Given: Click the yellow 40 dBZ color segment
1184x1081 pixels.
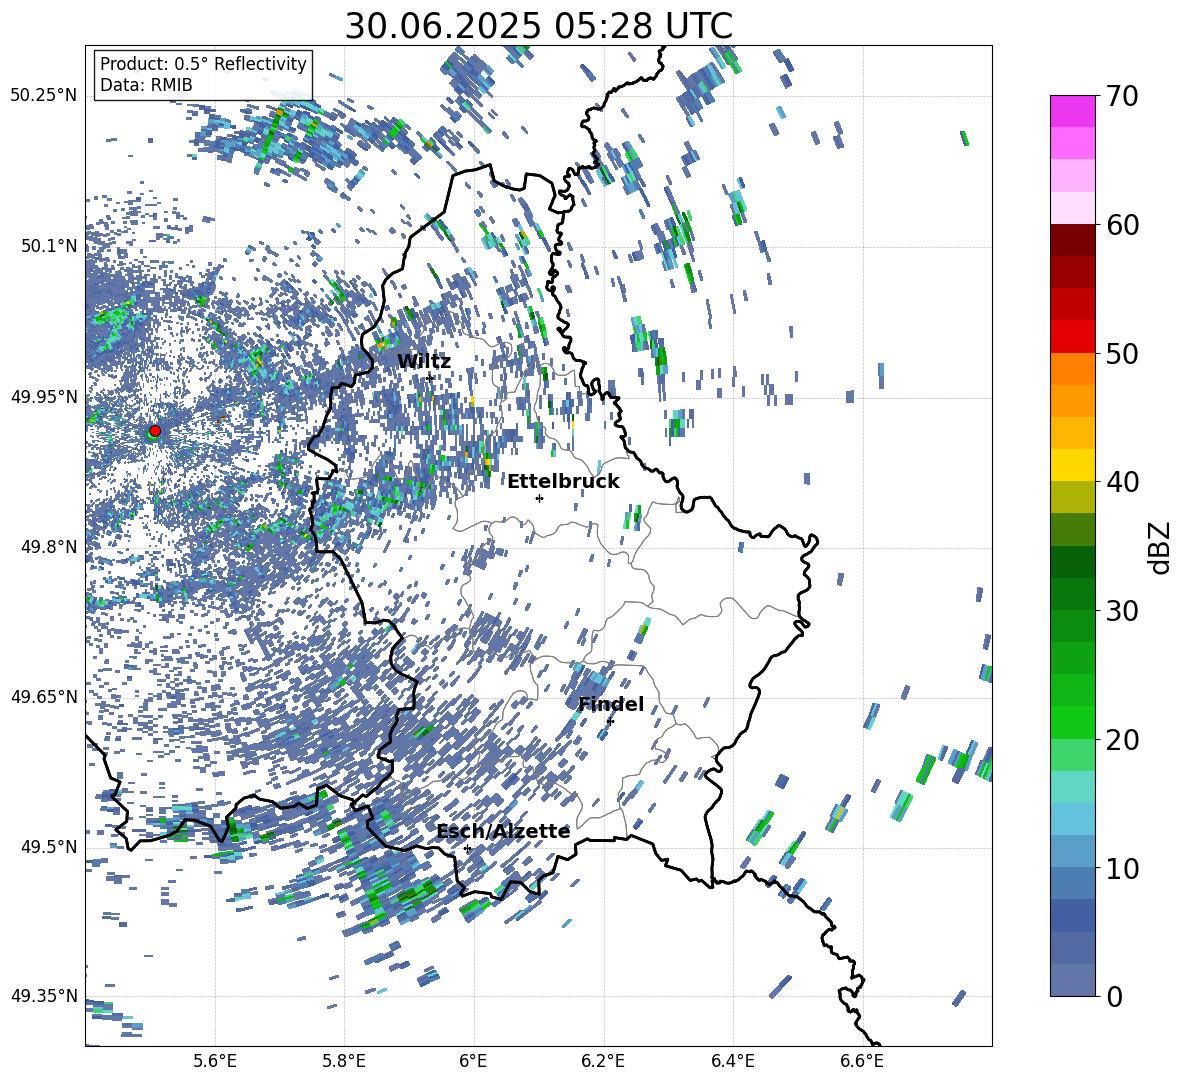Looking at the screenshot, I should coord(1073,465).
